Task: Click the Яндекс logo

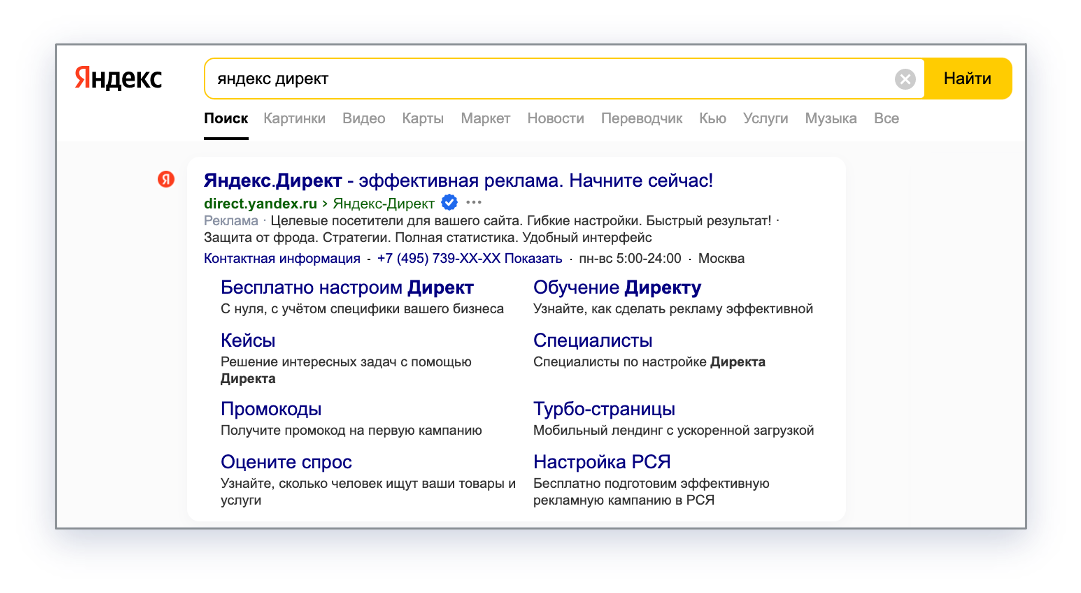Action: 118,79
